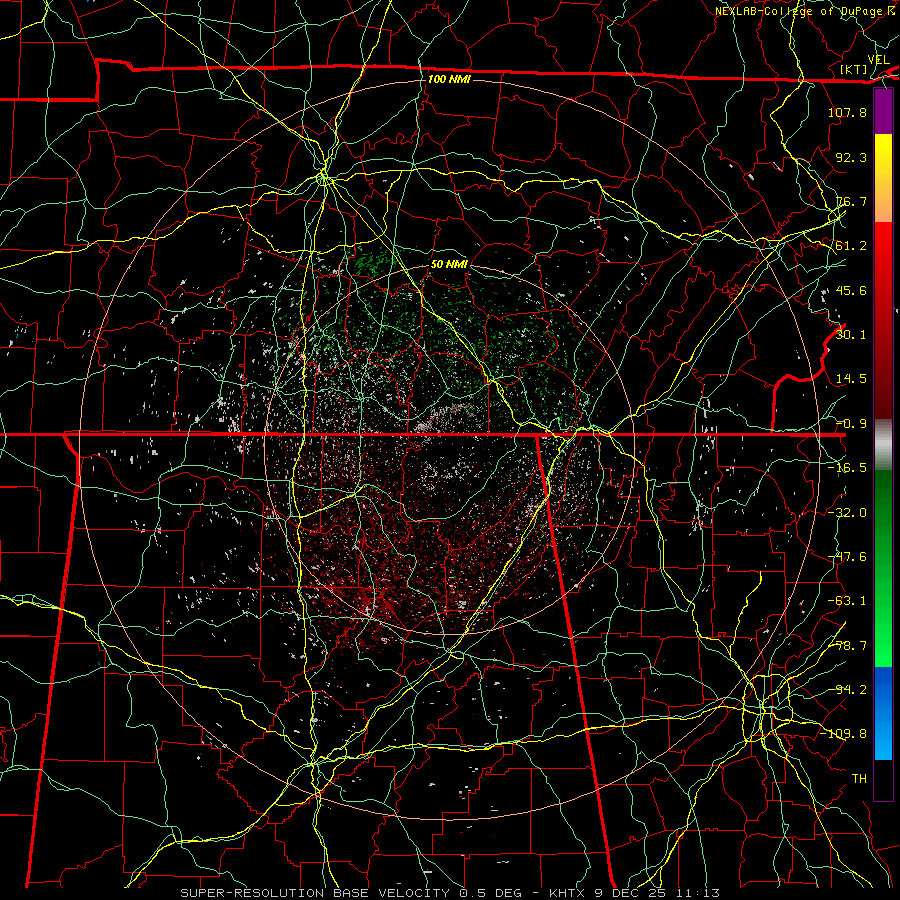Click the VEL legend title

[879, 59]
